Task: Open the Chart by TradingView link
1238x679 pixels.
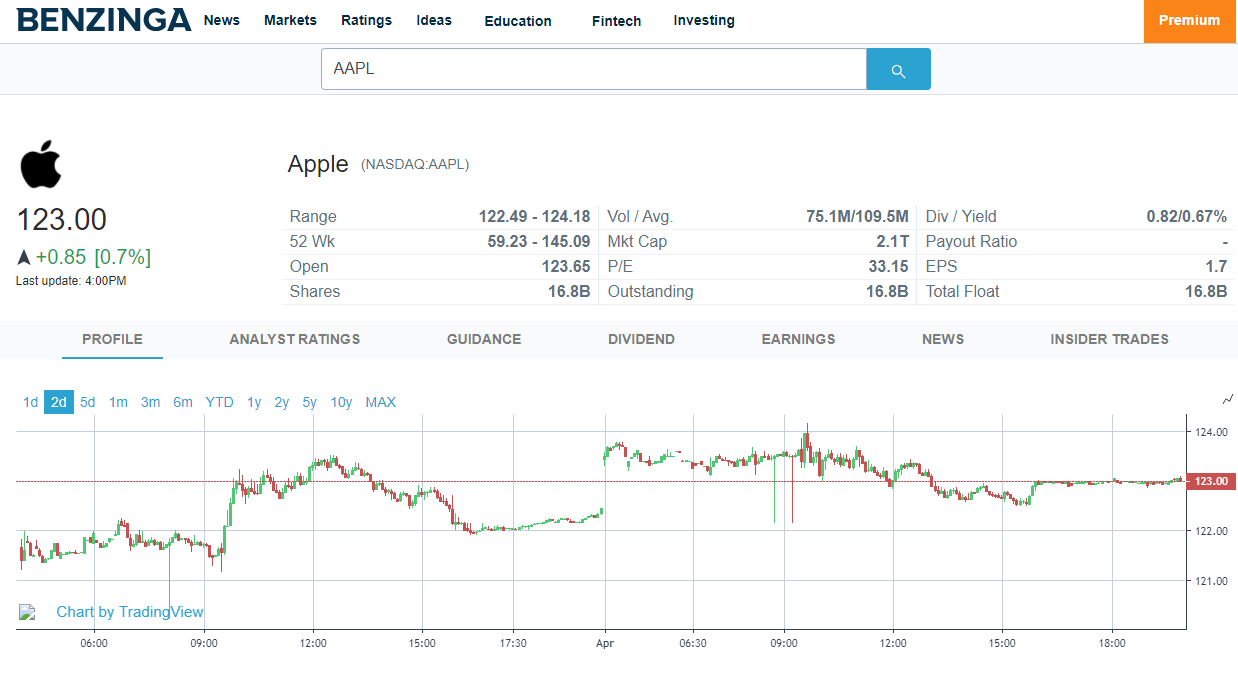Action: pyautogui.click(x=130, y=612)
